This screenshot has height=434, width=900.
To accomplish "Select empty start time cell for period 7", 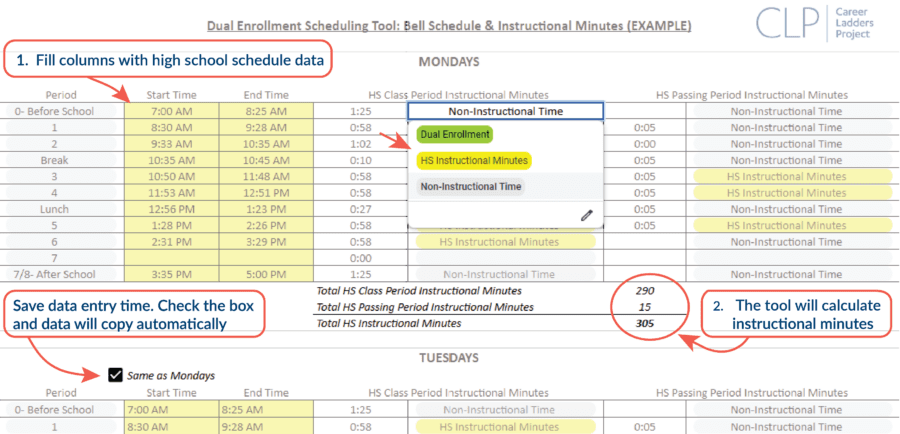I will (x=172, y=258).
